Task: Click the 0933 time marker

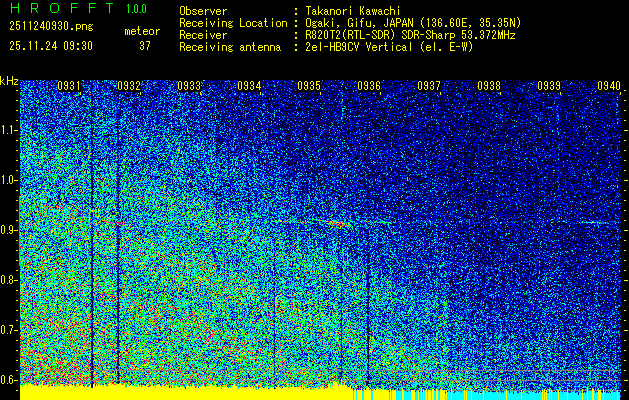Action: click(x=189, y=86)
